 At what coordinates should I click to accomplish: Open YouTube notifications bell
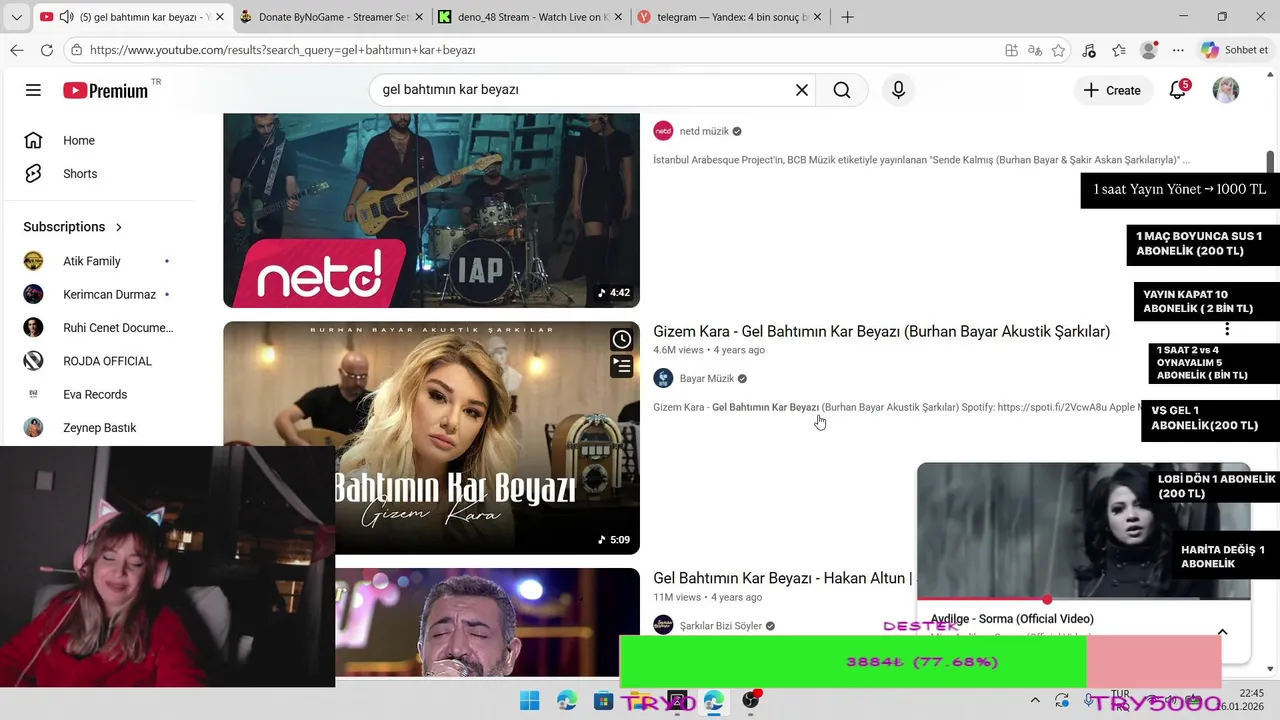click(1178, 90)
